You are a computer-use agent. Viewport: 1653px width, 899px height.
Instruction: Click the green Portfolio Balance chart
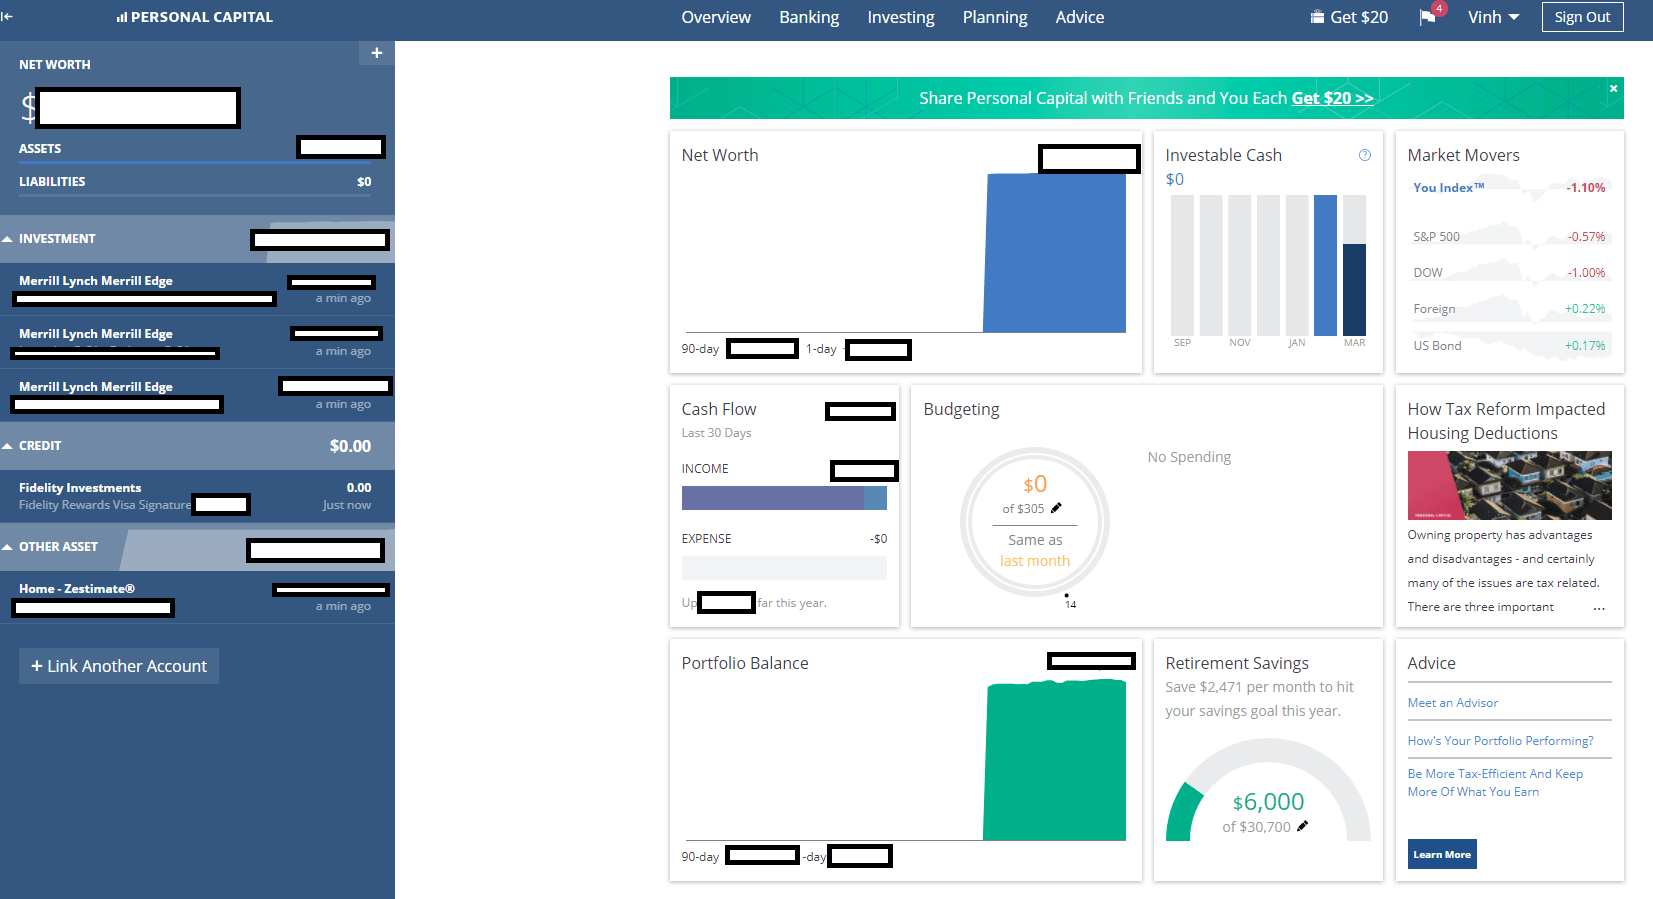[1055, 762]
